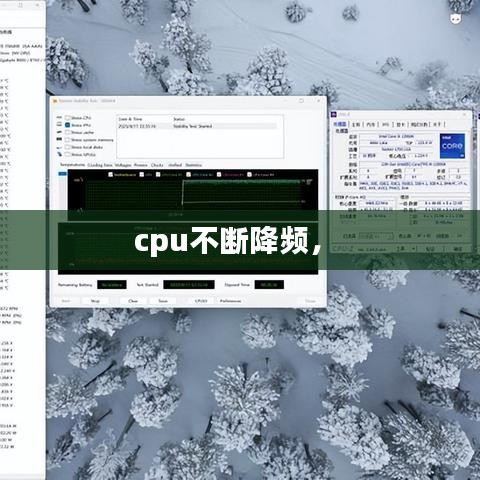Switch to the 显卡 tab in CPU-Z

click(400, 124)
